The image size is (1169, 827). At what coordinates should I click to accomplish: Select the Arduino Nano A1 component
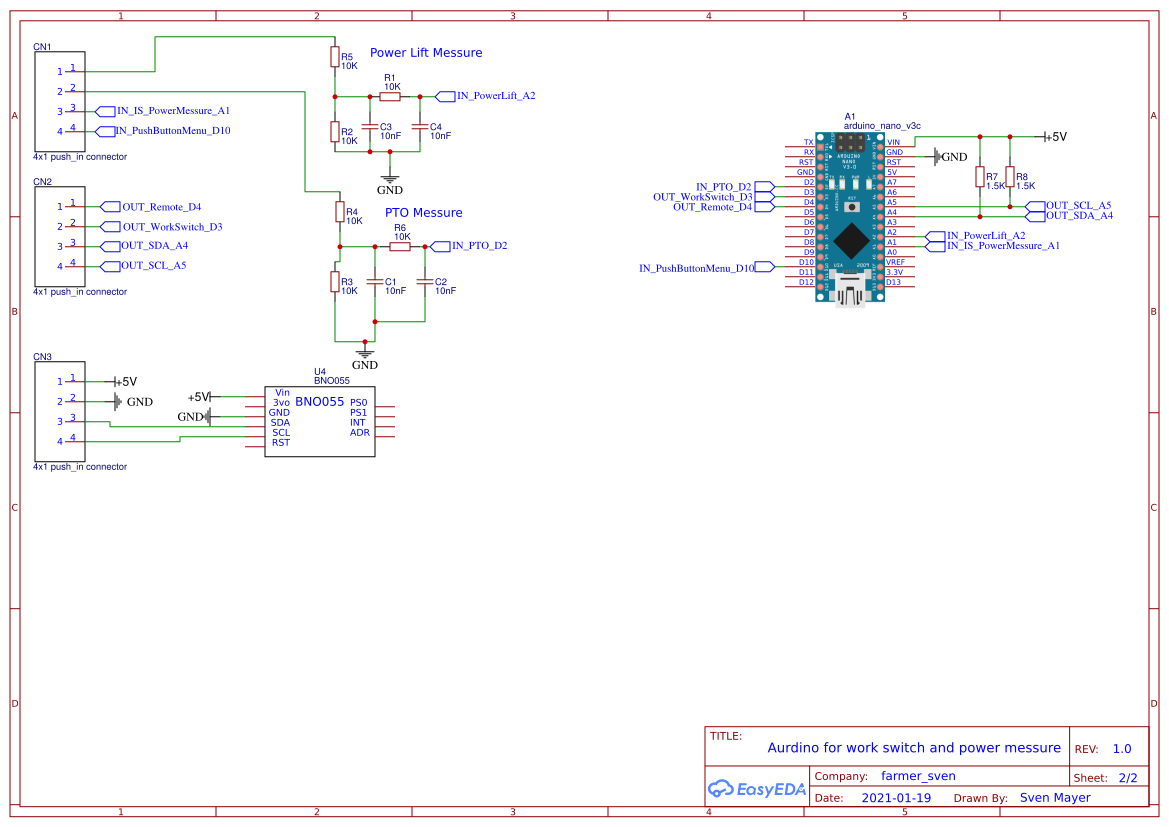coord(849,215)
